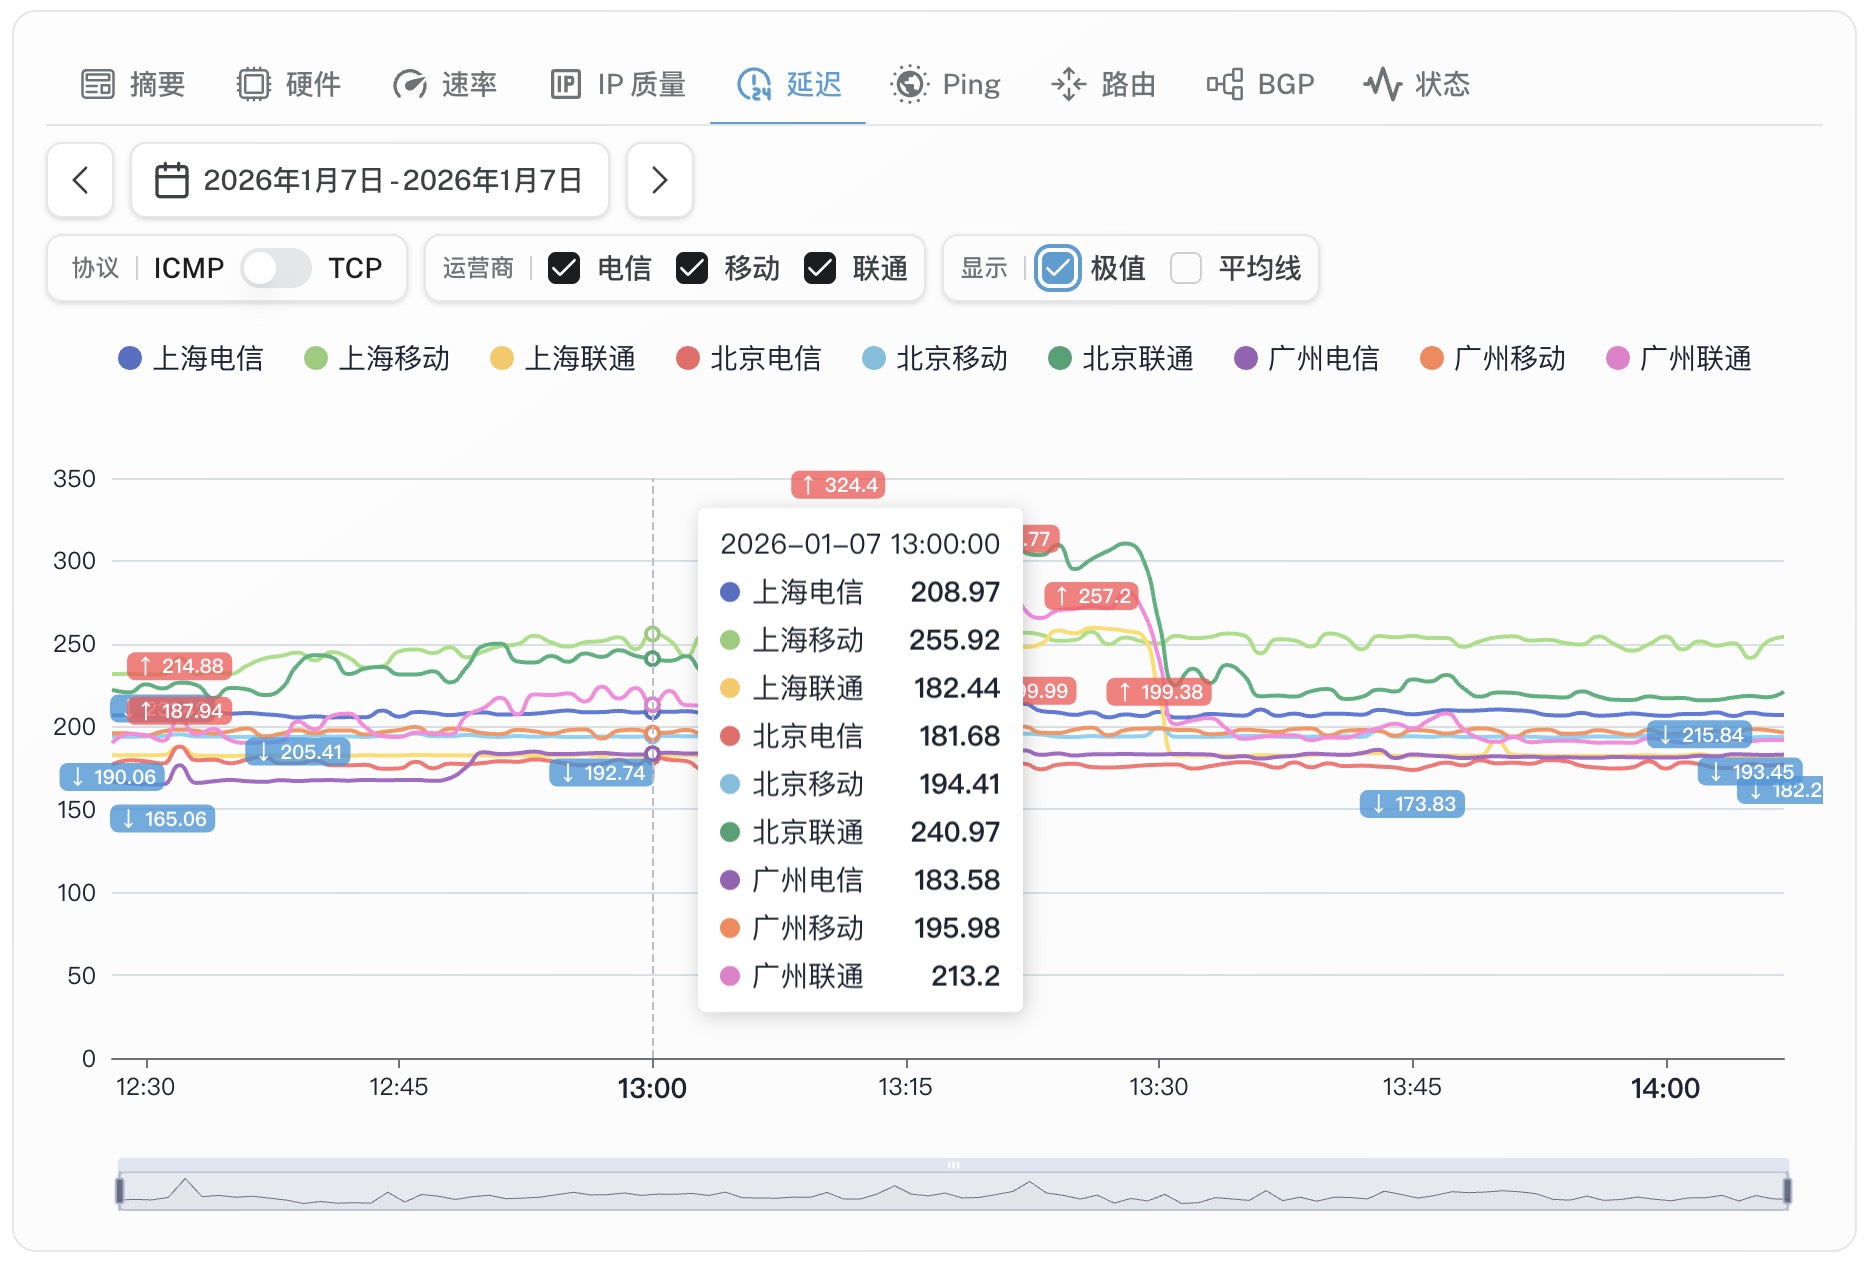
Task: Open the 状态 tab
Action: tap(1417, 84)
